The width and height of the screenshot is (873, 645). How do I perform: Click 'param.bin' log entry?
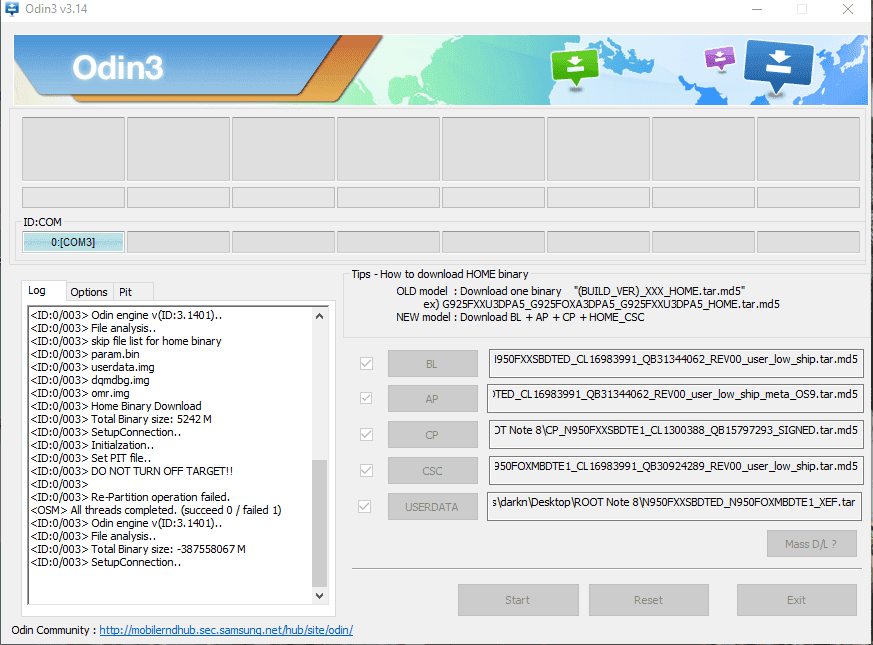pyautogui.click(x=85, y=354)
